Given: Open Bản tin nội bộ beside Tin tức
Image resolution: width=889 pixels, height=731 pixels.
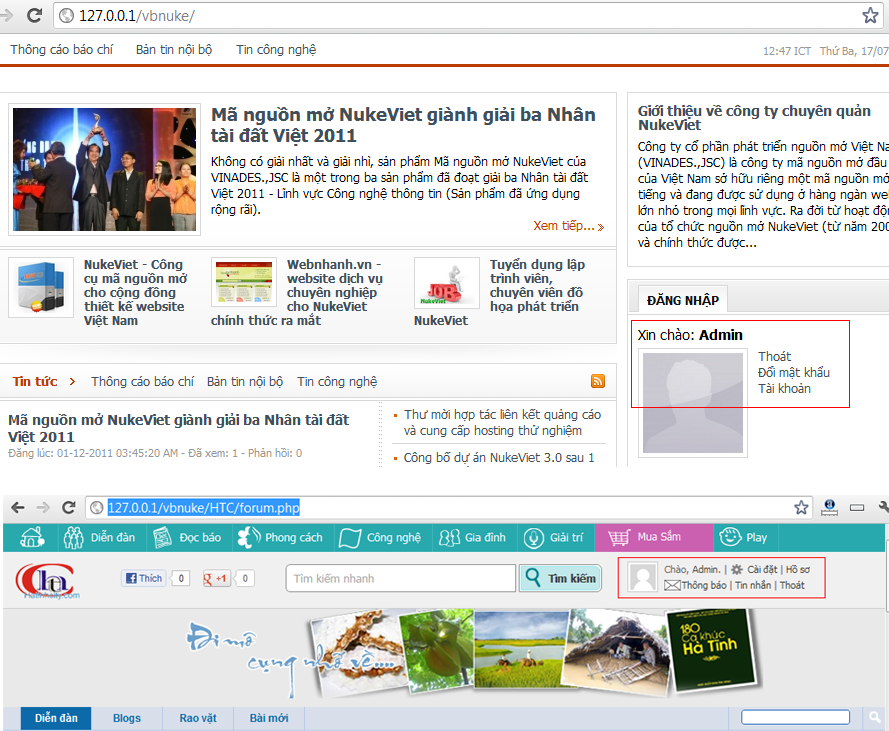Looking at the screenshot, I should tap(245, 381).
